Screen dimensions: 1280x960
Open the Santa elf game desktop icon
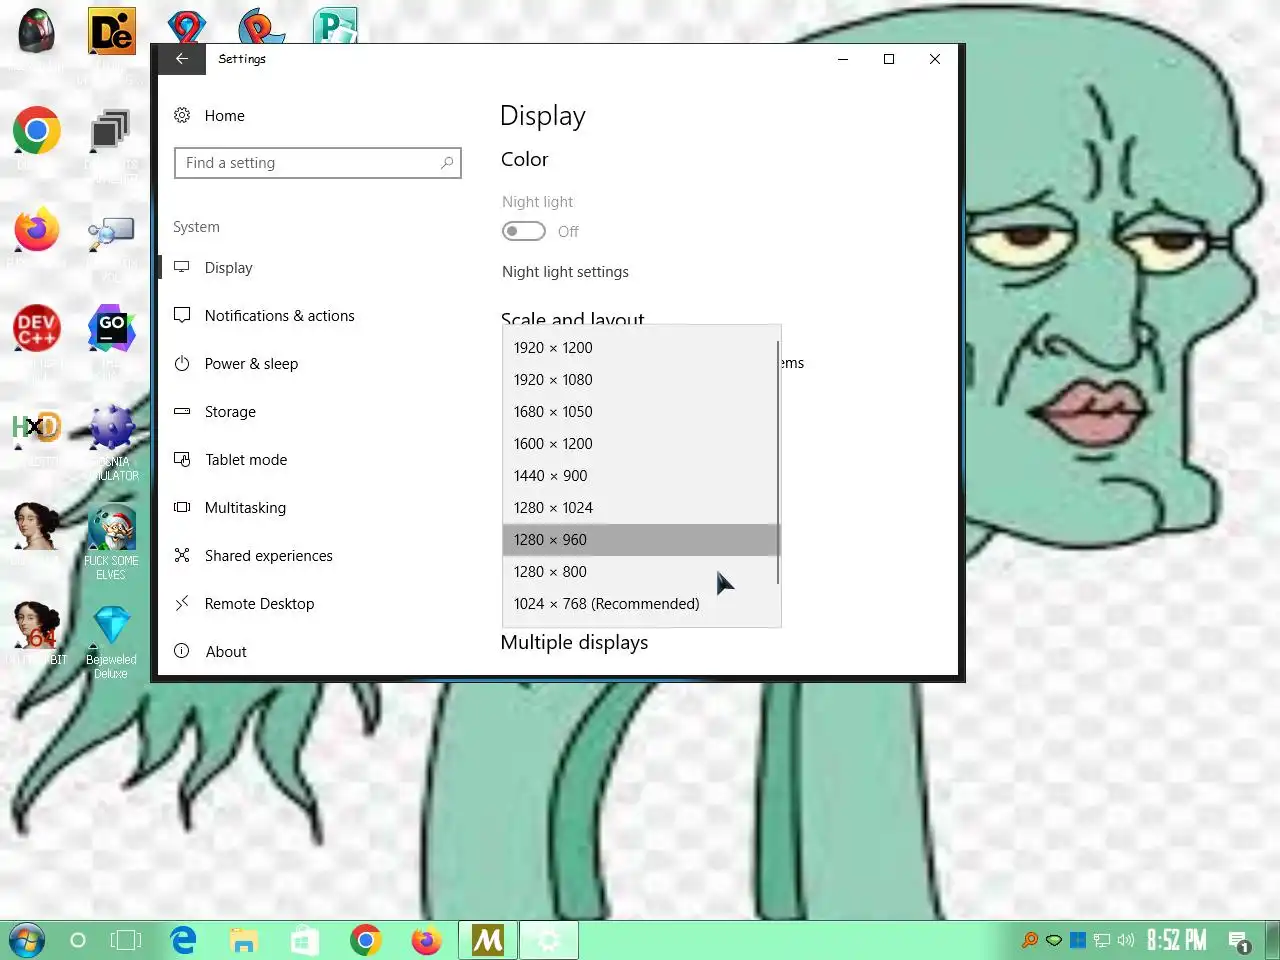point(111,527)
